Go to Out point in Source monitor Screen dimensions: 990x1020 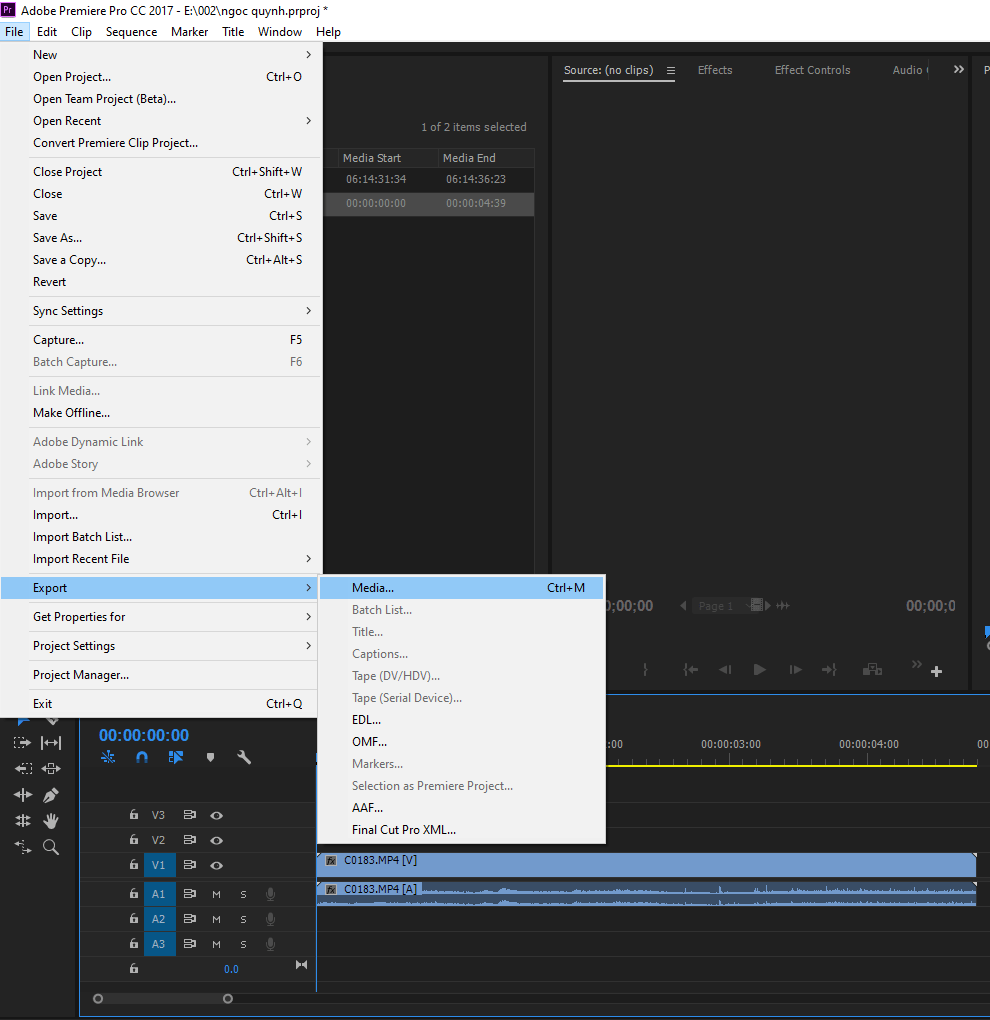coord(829,669)
